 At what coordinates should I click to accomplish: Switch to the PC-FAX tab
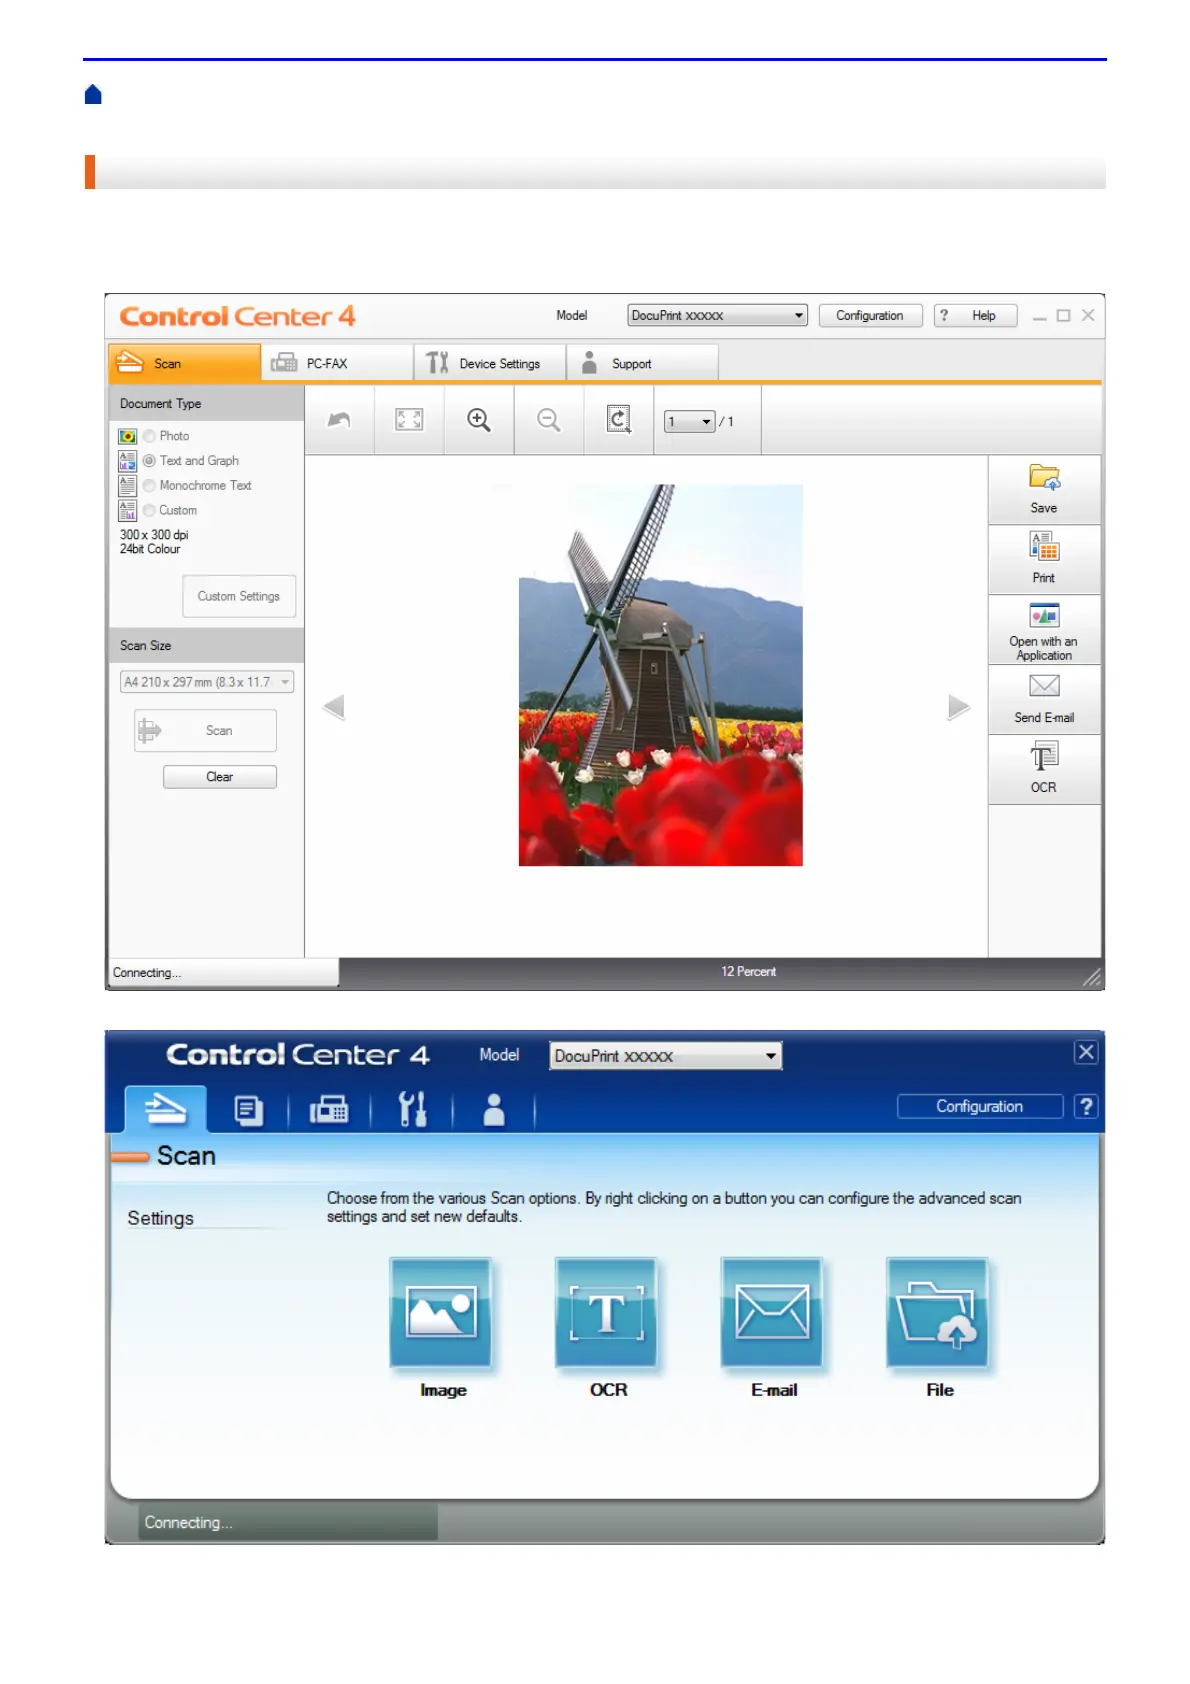coord(338,363)
